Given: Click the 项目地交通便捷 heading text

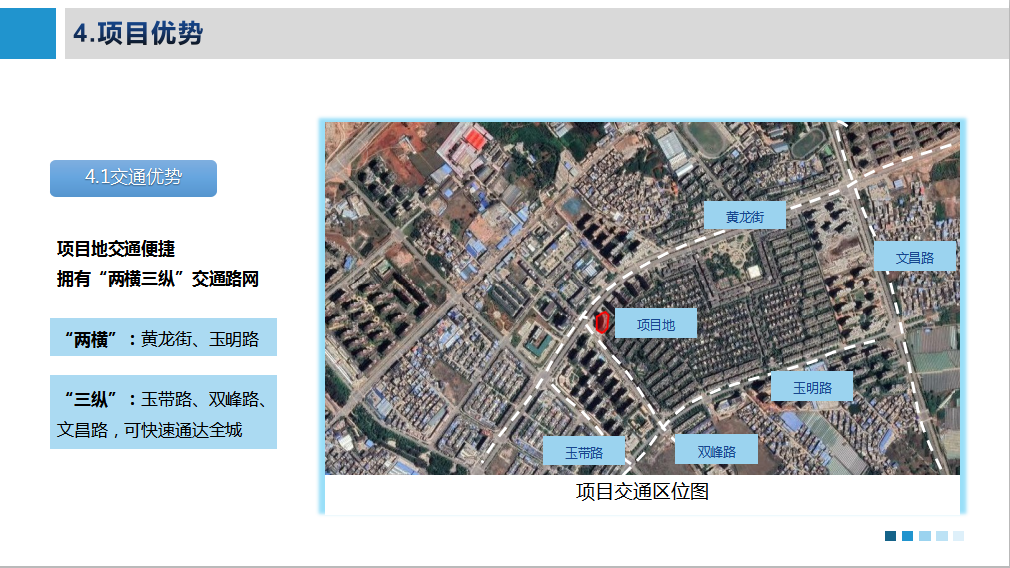Looking at the screenshot, I should [x=116, y=249].
